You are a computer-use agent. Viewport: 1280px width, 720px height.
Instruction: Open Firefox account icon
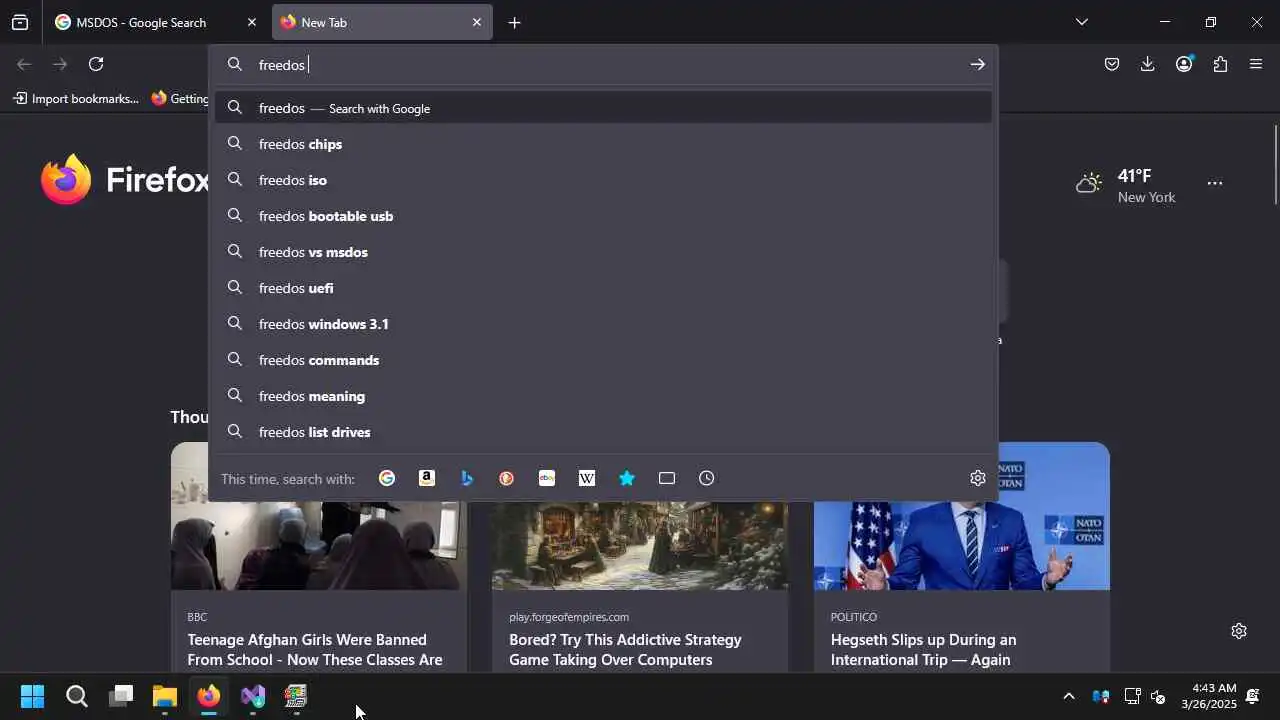[x=1184, y=64]
